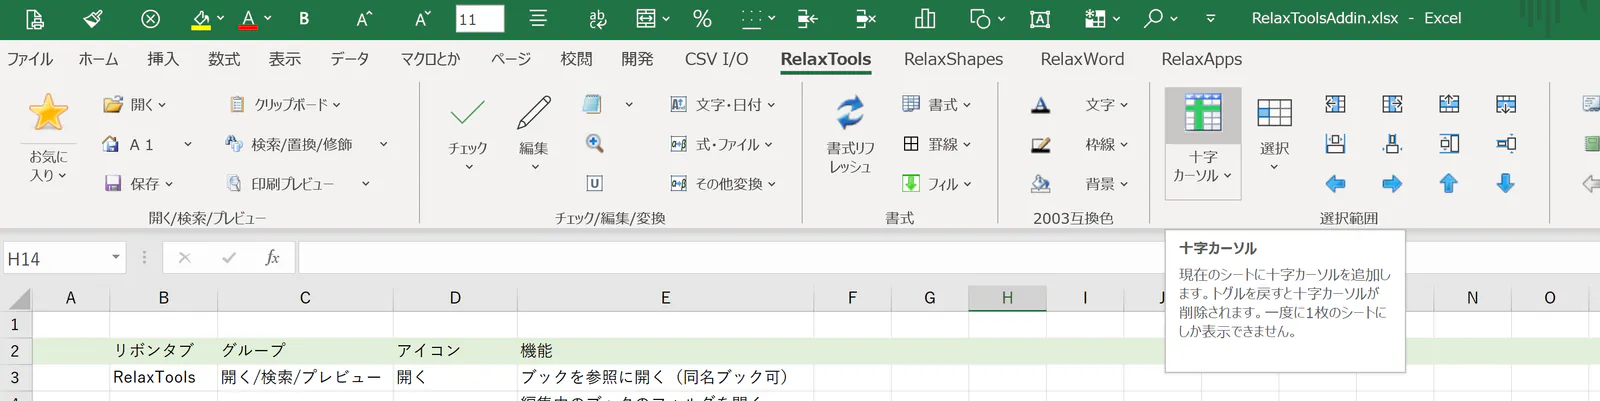The image size is (1600, 401).
Task: Toggle the 十字カーソル cross cursor button
Action: [x=1203, y=143]
